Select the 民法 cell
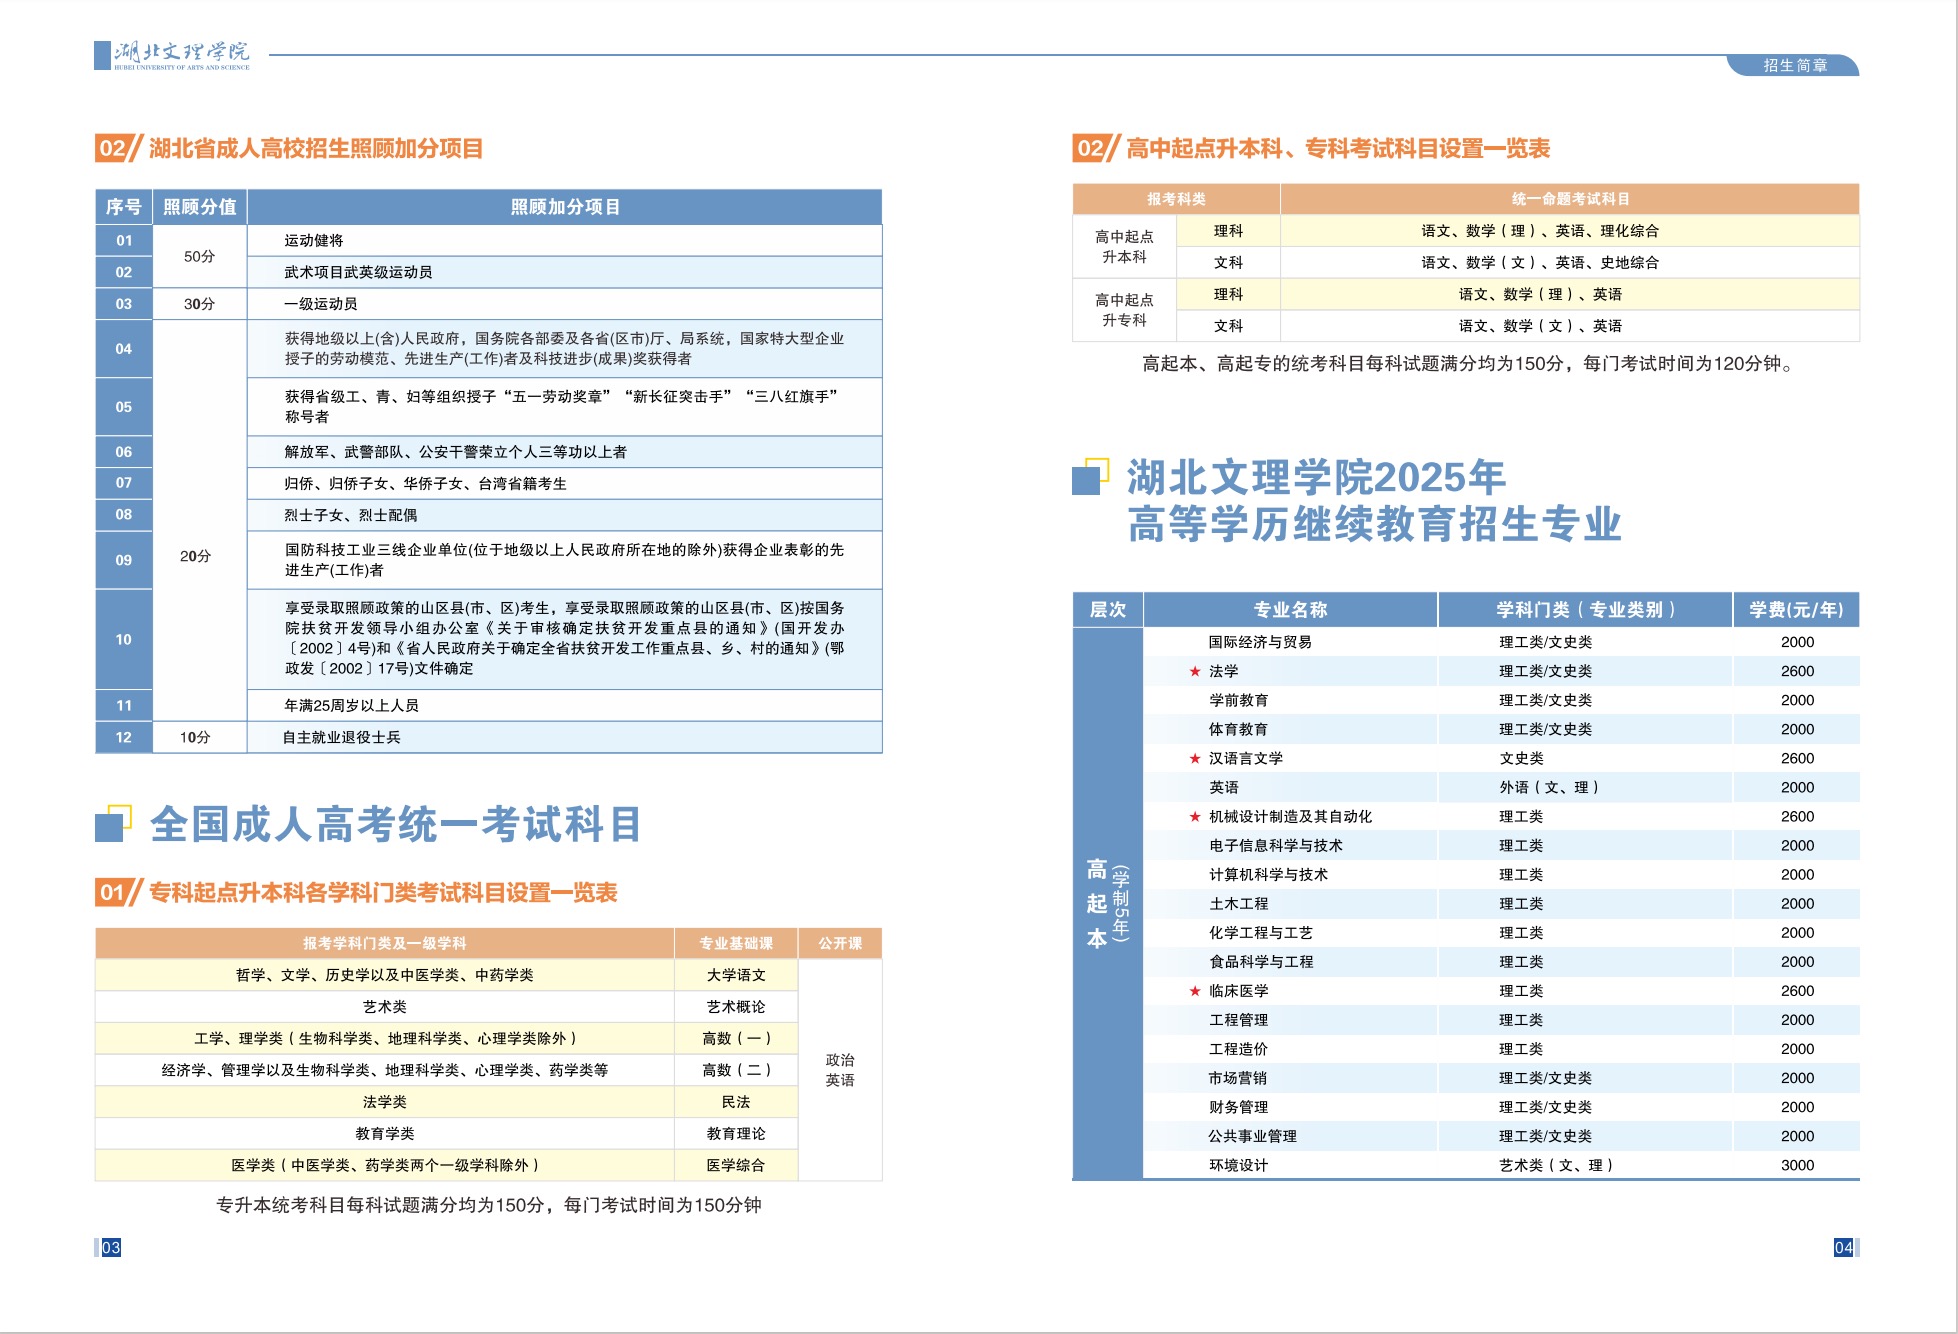 (x=736, y=1102)
